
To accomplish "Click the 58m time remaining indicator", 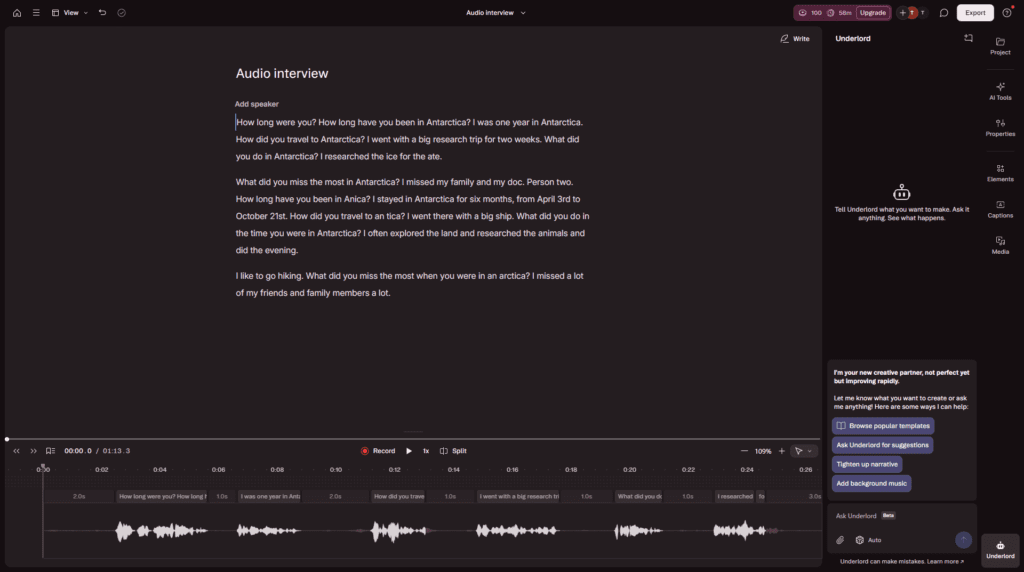I will pos(839,12).
